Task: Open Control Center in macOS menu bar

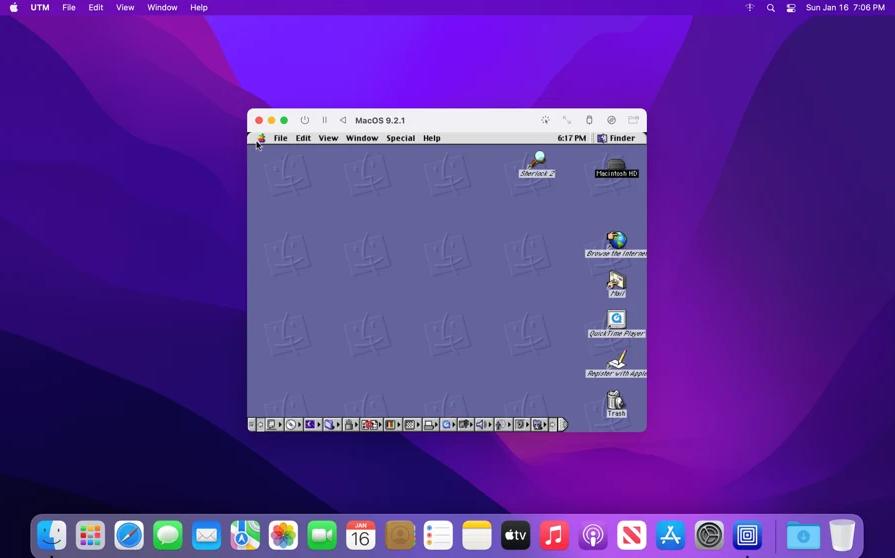Action: pyautogui.click(x=791, y=8)
